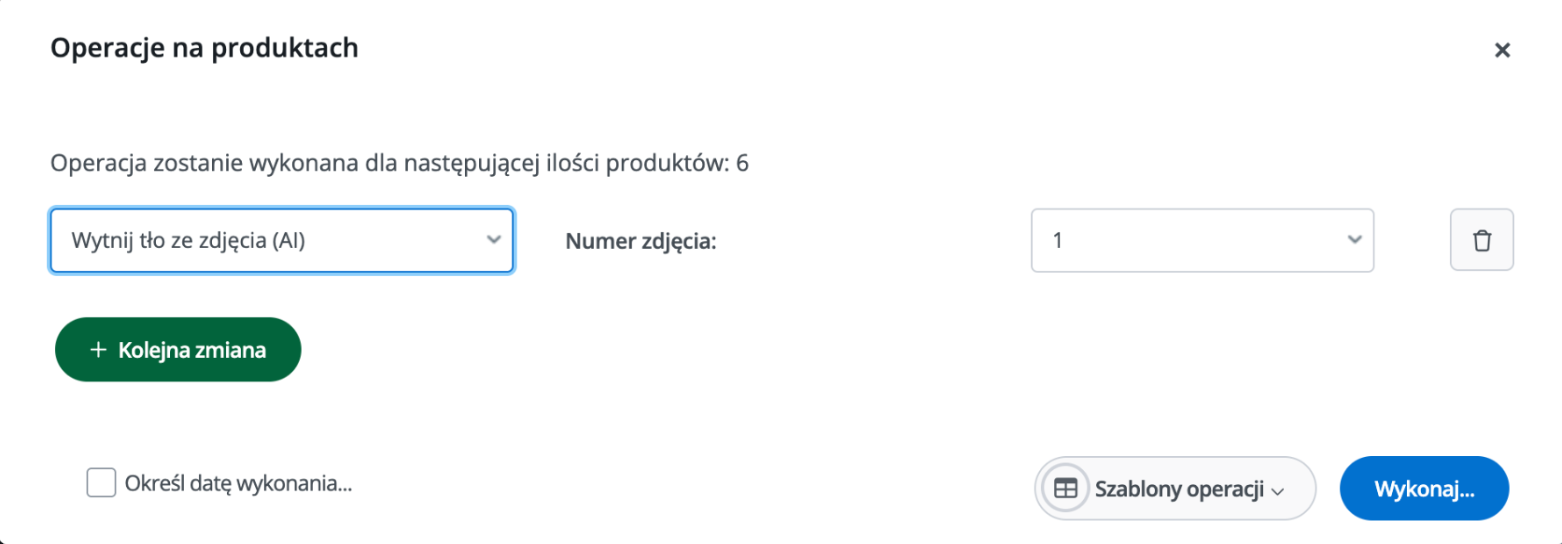Viewport: 1562px width, 544px height.
Task: Open the Numer zdjęcia dropdown showing 1
Action: click(1202, 240)
